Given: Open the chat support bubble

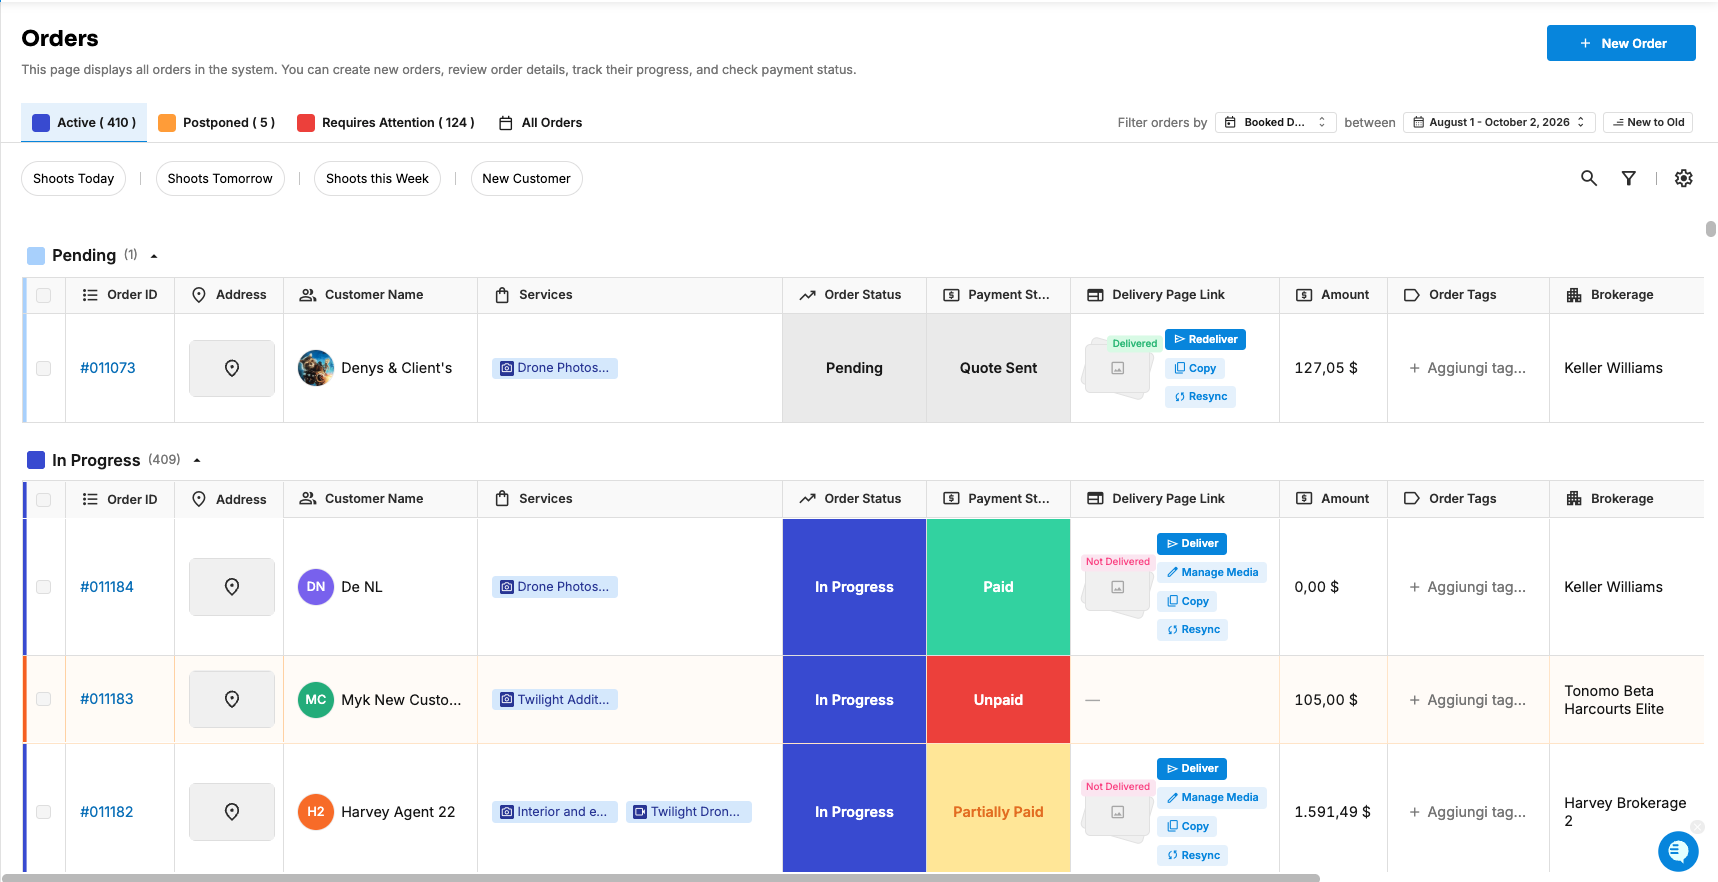Looking at the screenshot, I should (x=1678, y=851).
